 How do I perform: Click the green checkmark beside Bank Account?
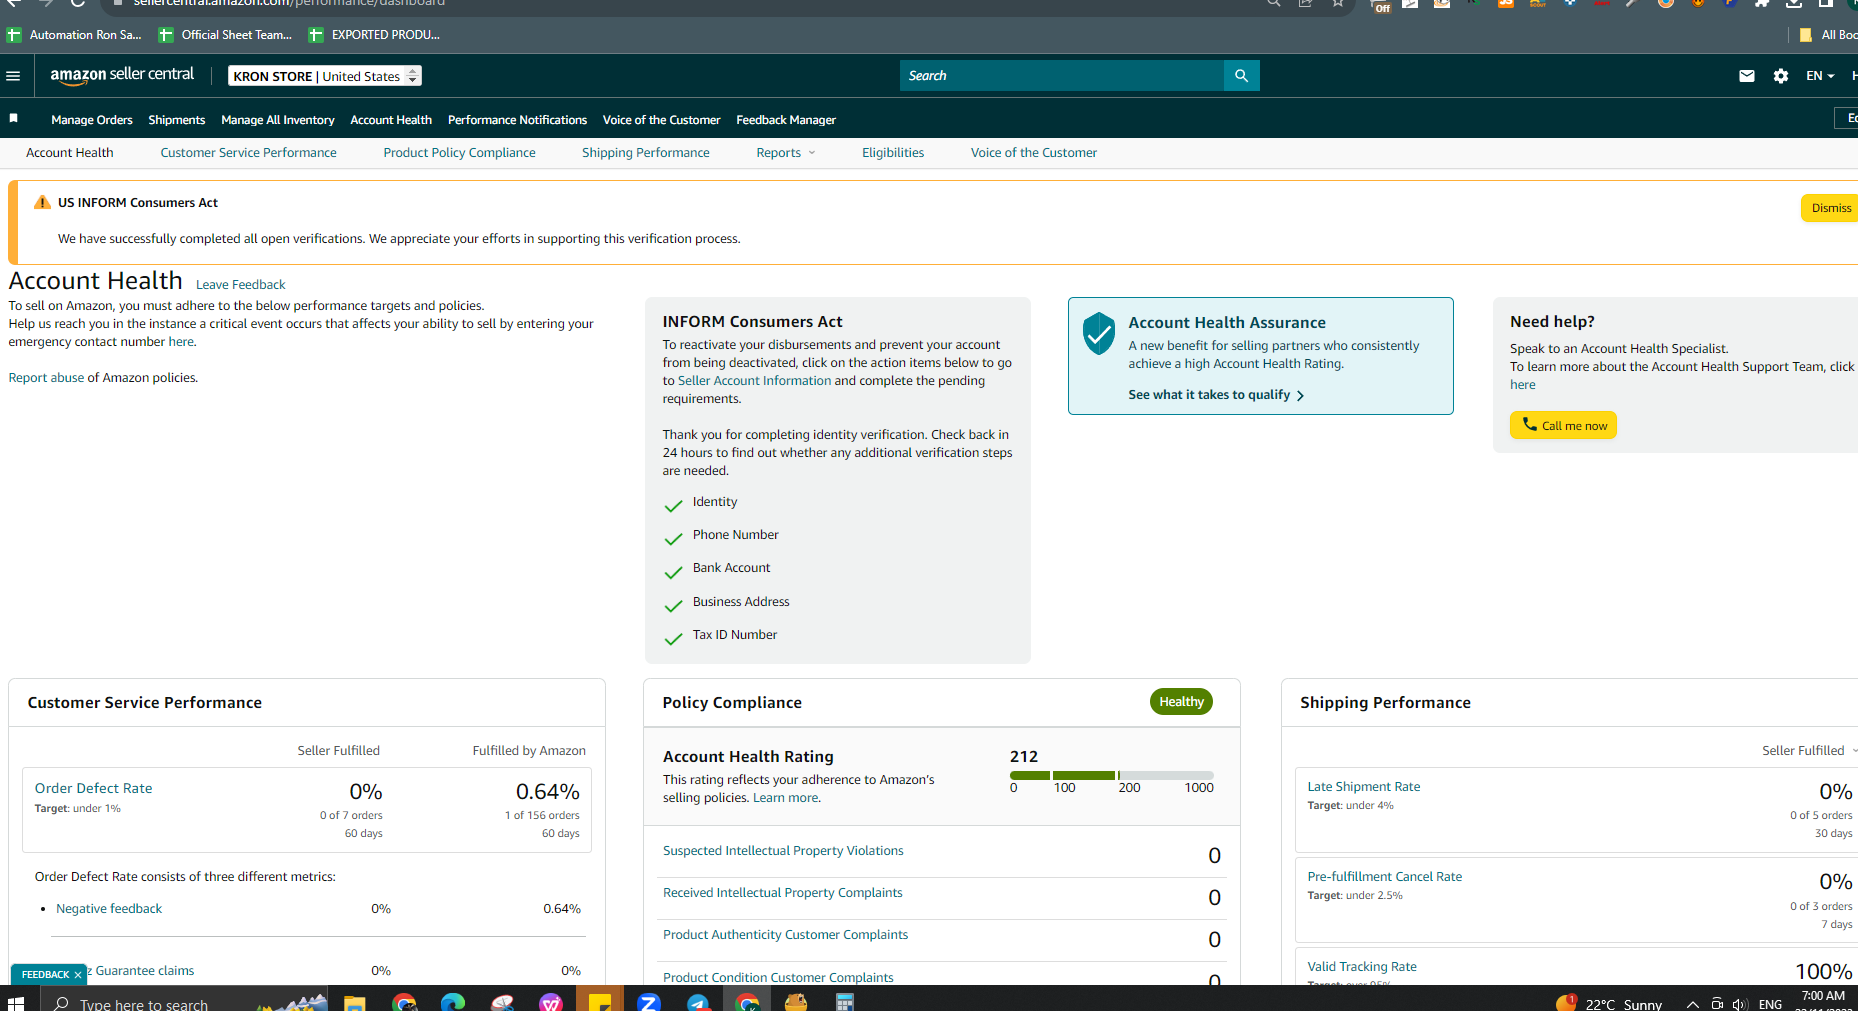[x=674, y=572]
